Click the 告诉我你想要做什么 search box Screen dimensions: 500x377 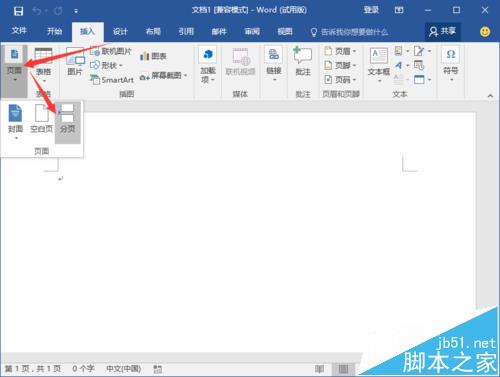pyautogui.click(x=349, y=32)
